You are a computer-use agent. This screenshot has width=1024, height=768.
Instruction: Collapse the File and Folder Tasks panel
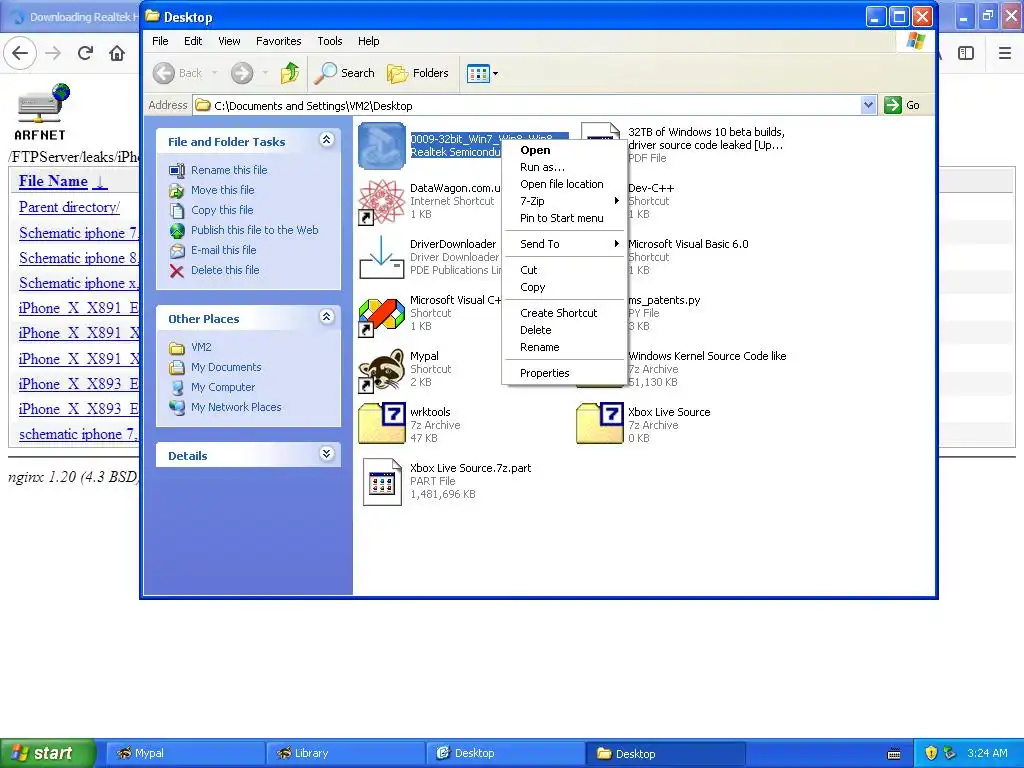click(x=327, y=140)
